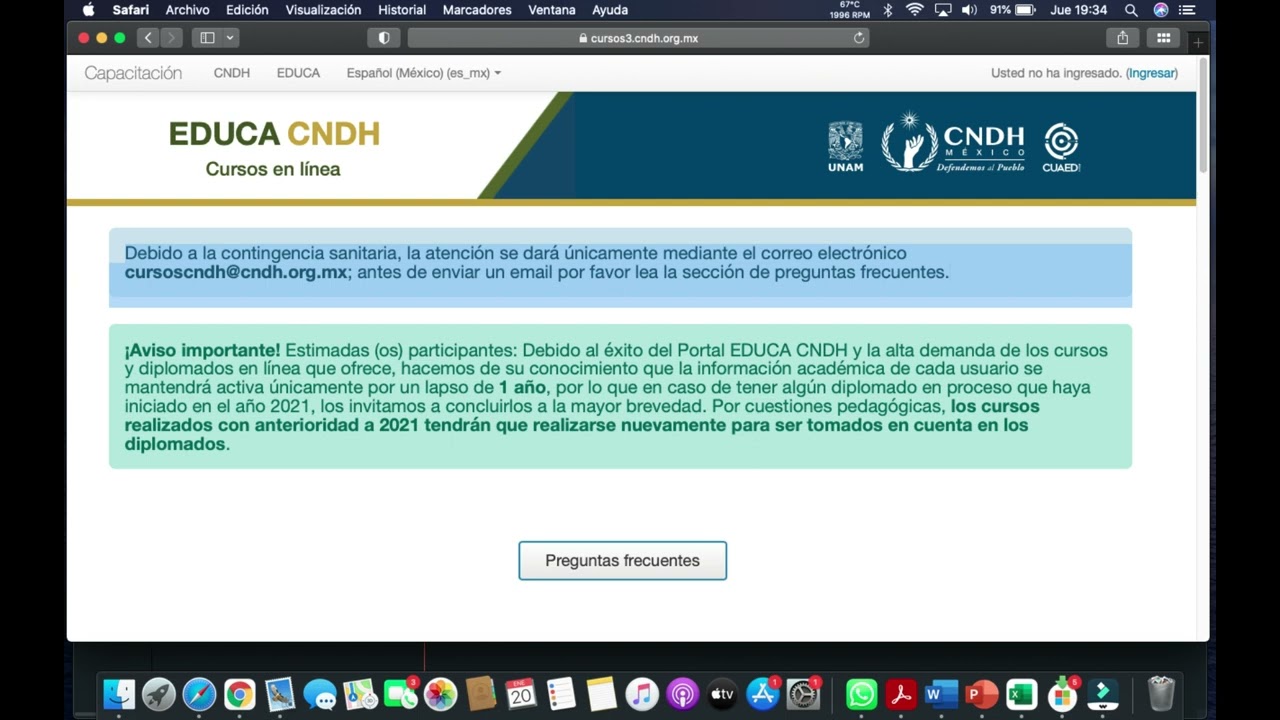Click the Ingresar login link
Image resolution: width=1280 pixels, height=720 pixels.
(1152, 73)
